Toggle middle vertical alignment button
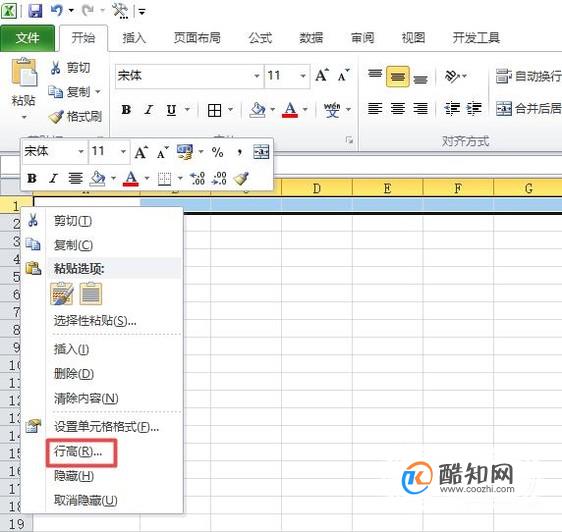Viewport: 562px width, 532px height. click(397, 76)
